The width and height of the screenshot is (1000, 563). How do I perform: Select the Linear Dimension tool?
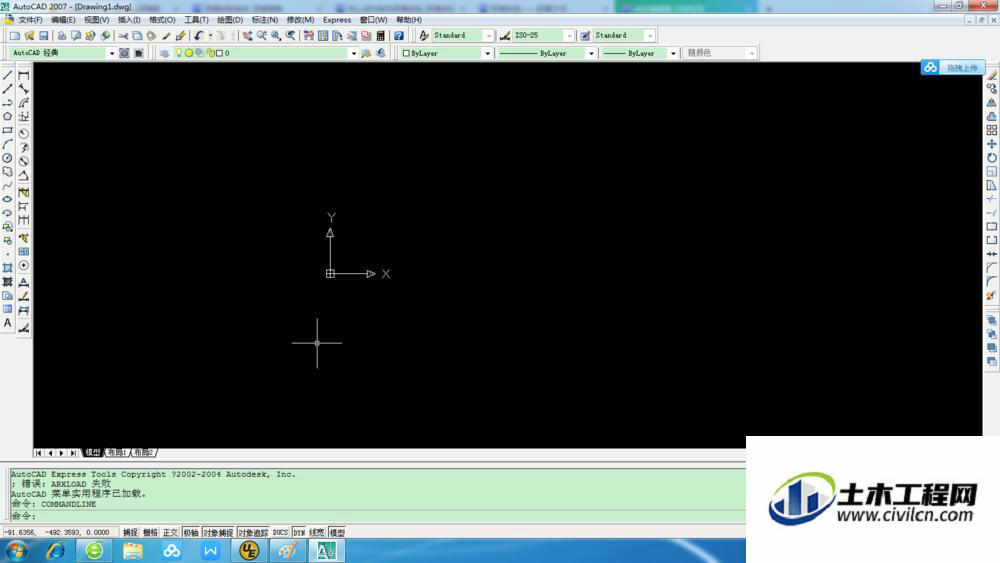(x=24, y=75)
